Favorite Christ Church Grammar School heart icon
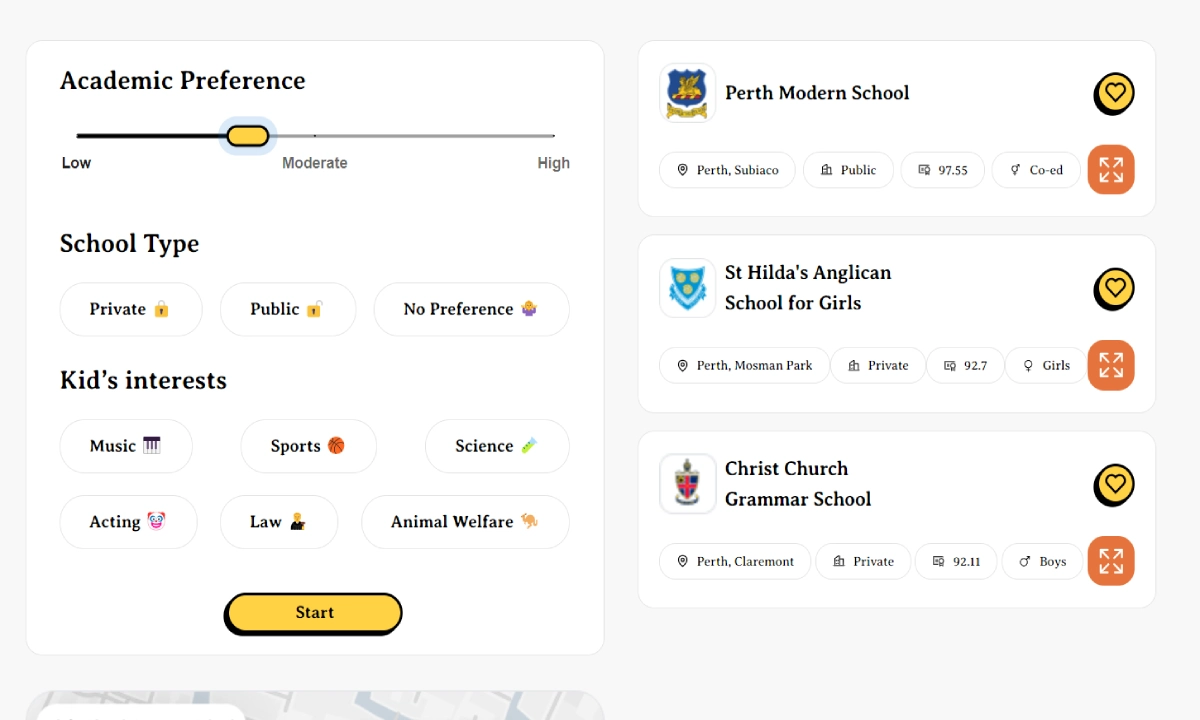This screenshot has height=720, width=1200. coord(1114,485)
